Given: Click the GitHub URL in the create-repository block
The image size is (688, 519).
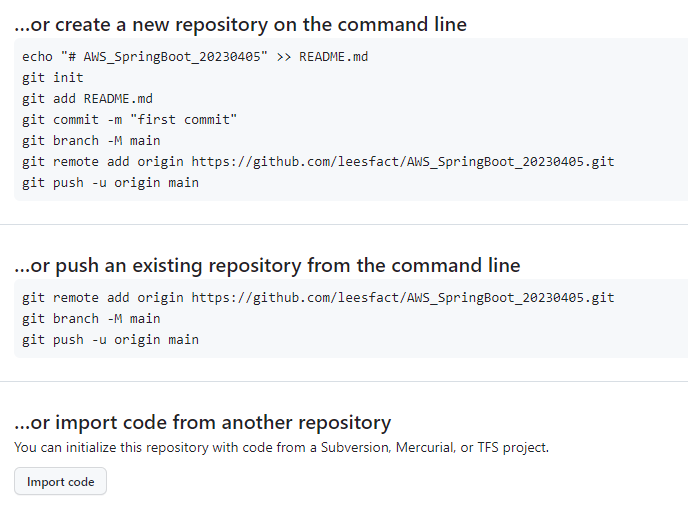Looking at the screenshot, I should pos(403,162).
